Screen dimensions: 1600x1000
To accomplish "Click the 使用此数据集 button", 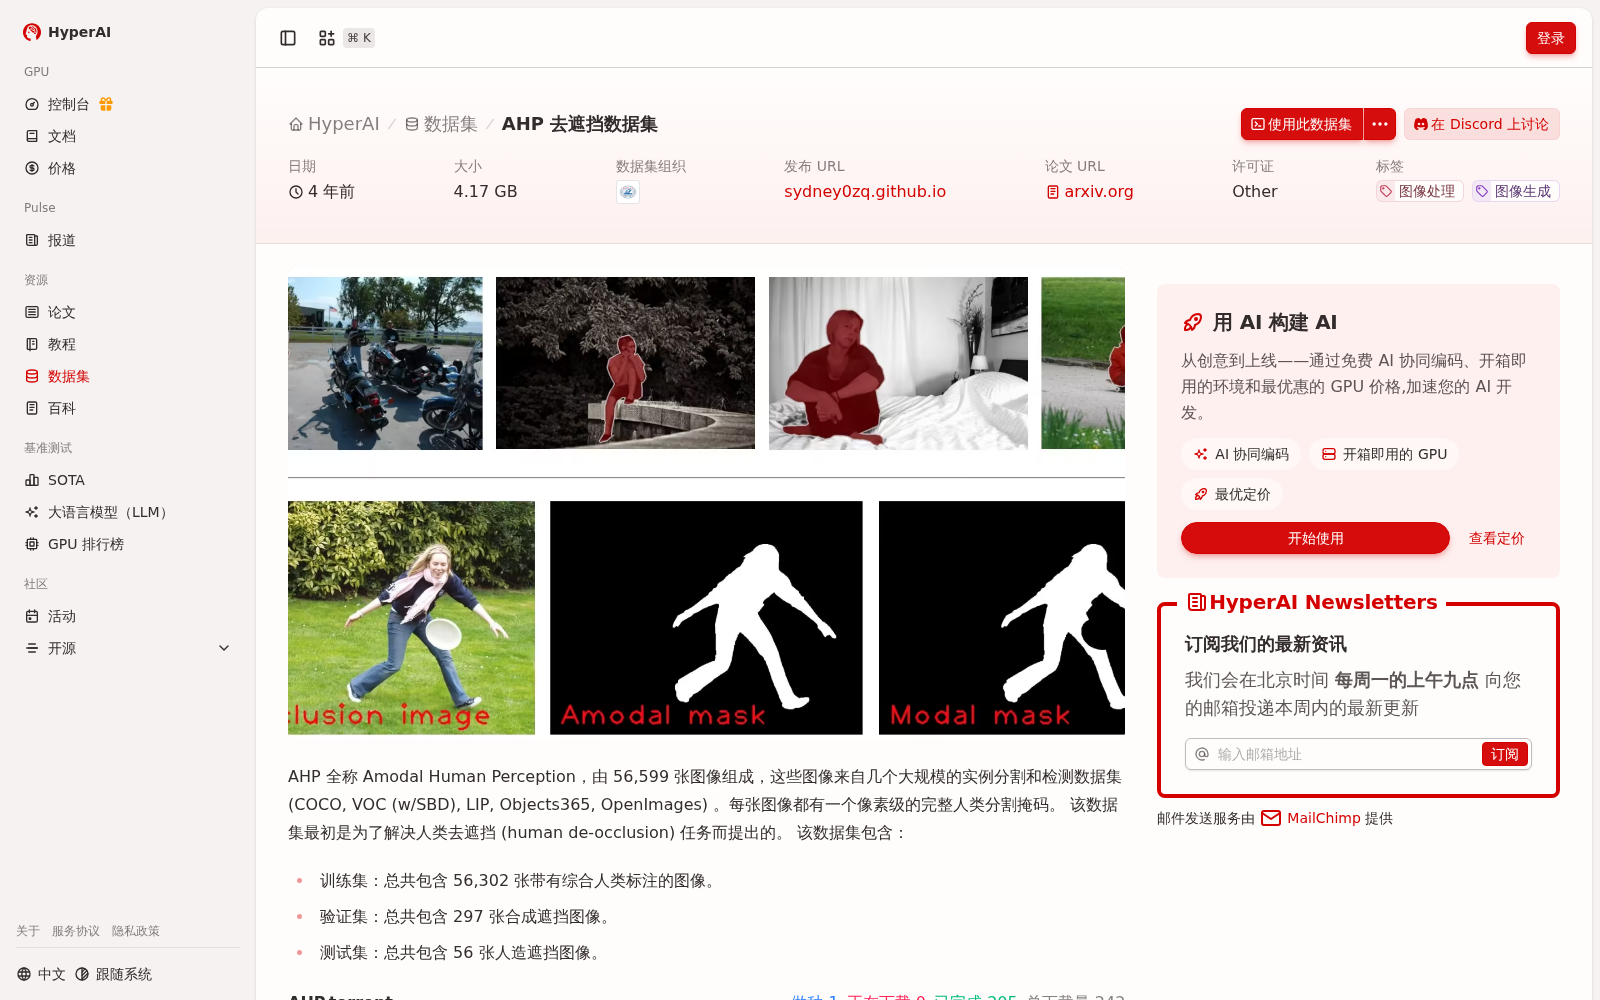I will tap(1302, 124).
